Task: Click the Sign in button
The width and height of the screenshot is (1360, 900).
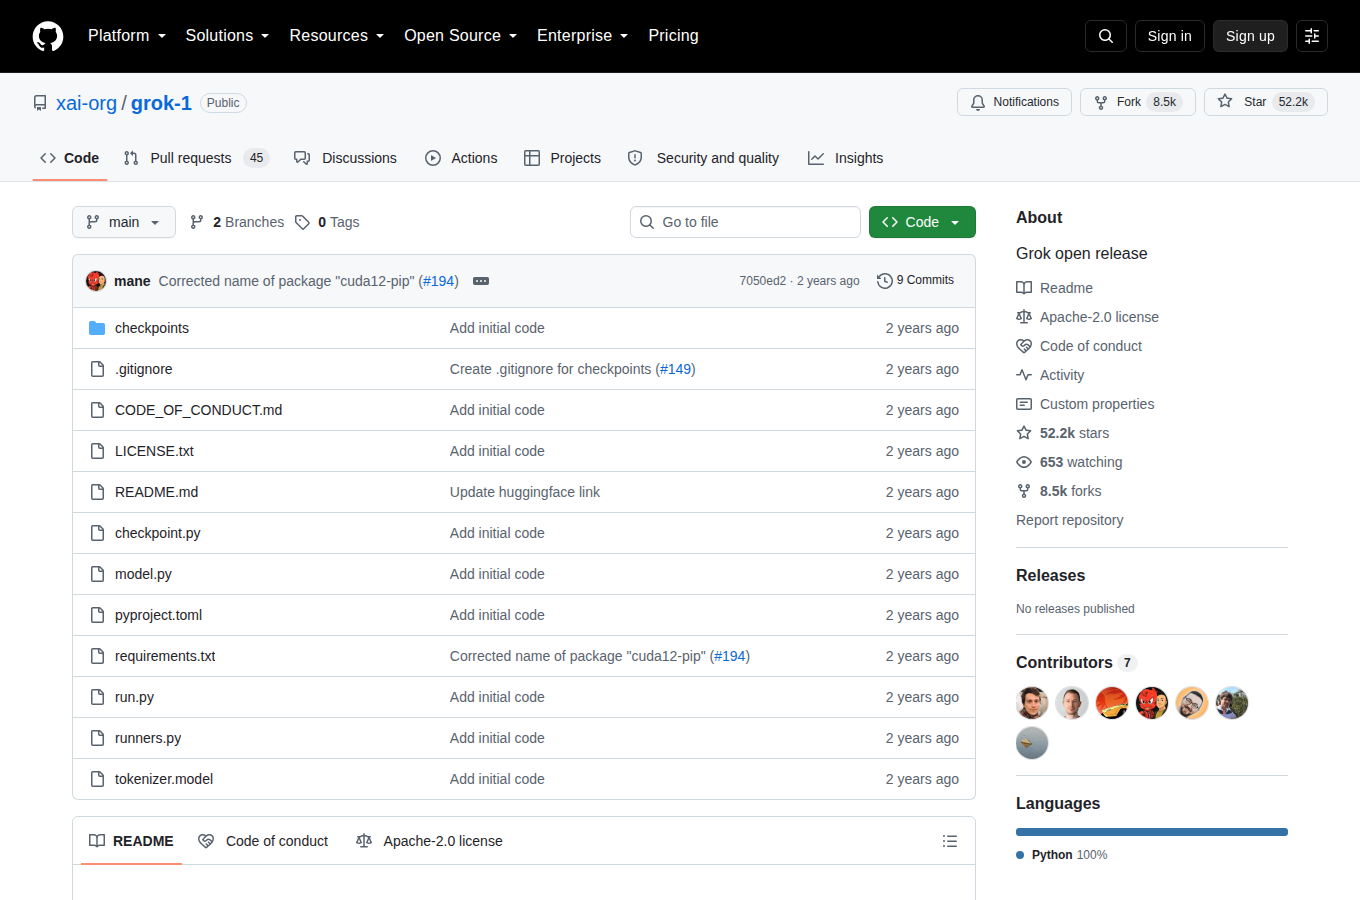Action: click(1170, 36)
